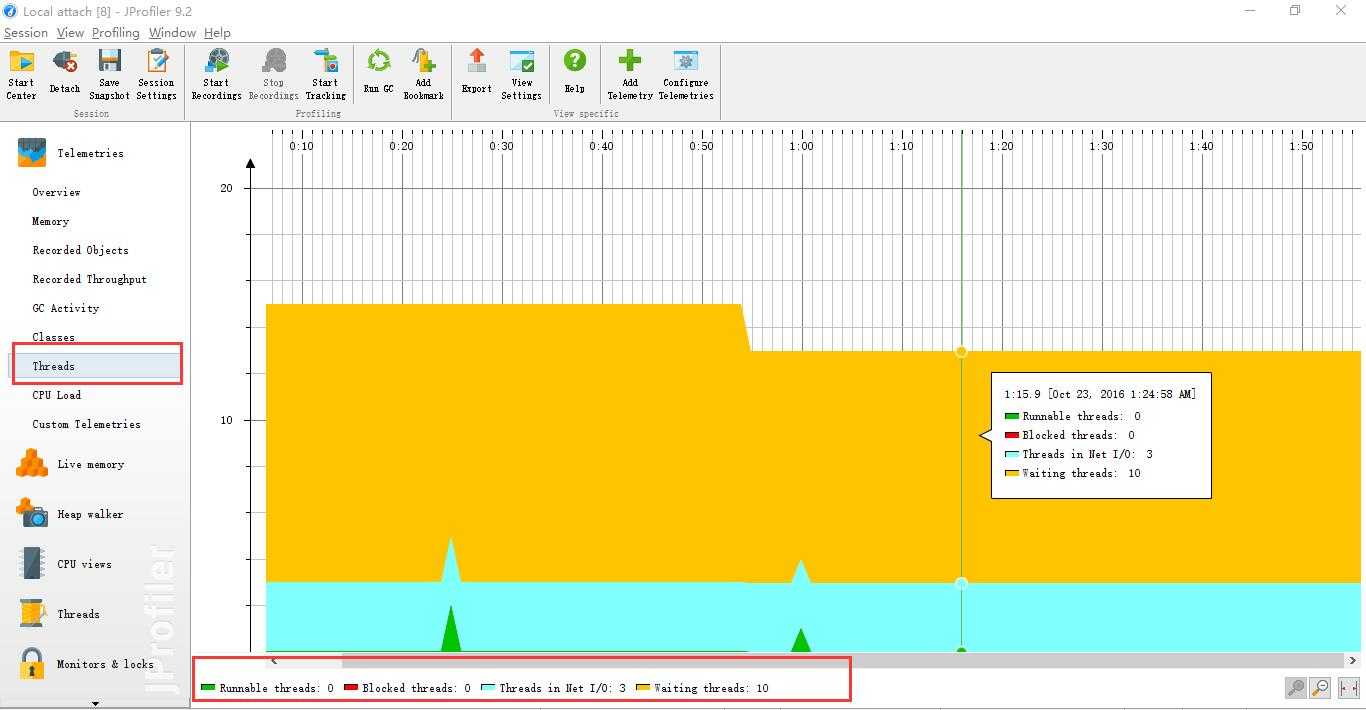Open the View menu
1366x710 pixels.
click(x=70, y=33)
